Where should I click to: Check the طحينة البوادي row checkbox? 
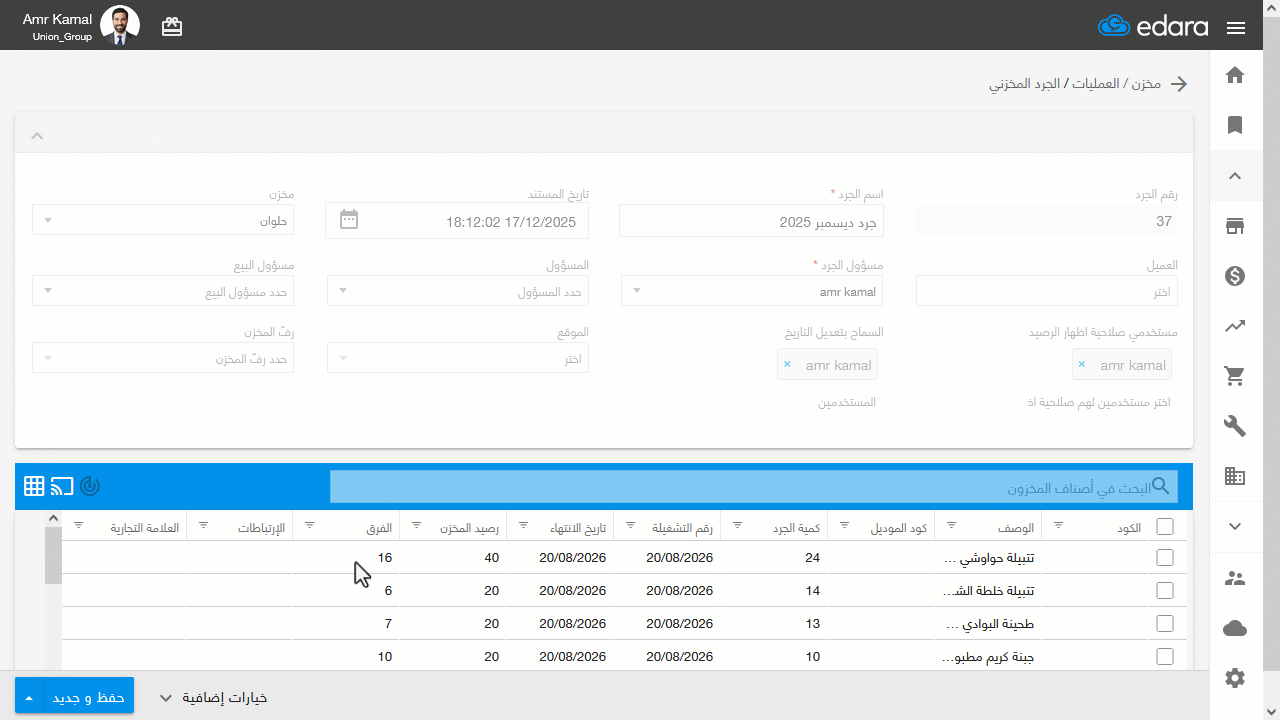(1165, 623)
